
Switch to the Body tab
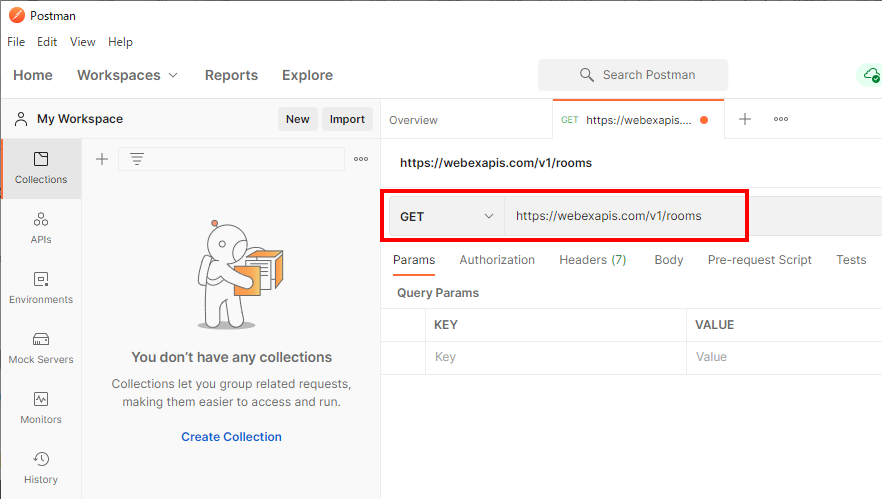(x=669, y=260)
